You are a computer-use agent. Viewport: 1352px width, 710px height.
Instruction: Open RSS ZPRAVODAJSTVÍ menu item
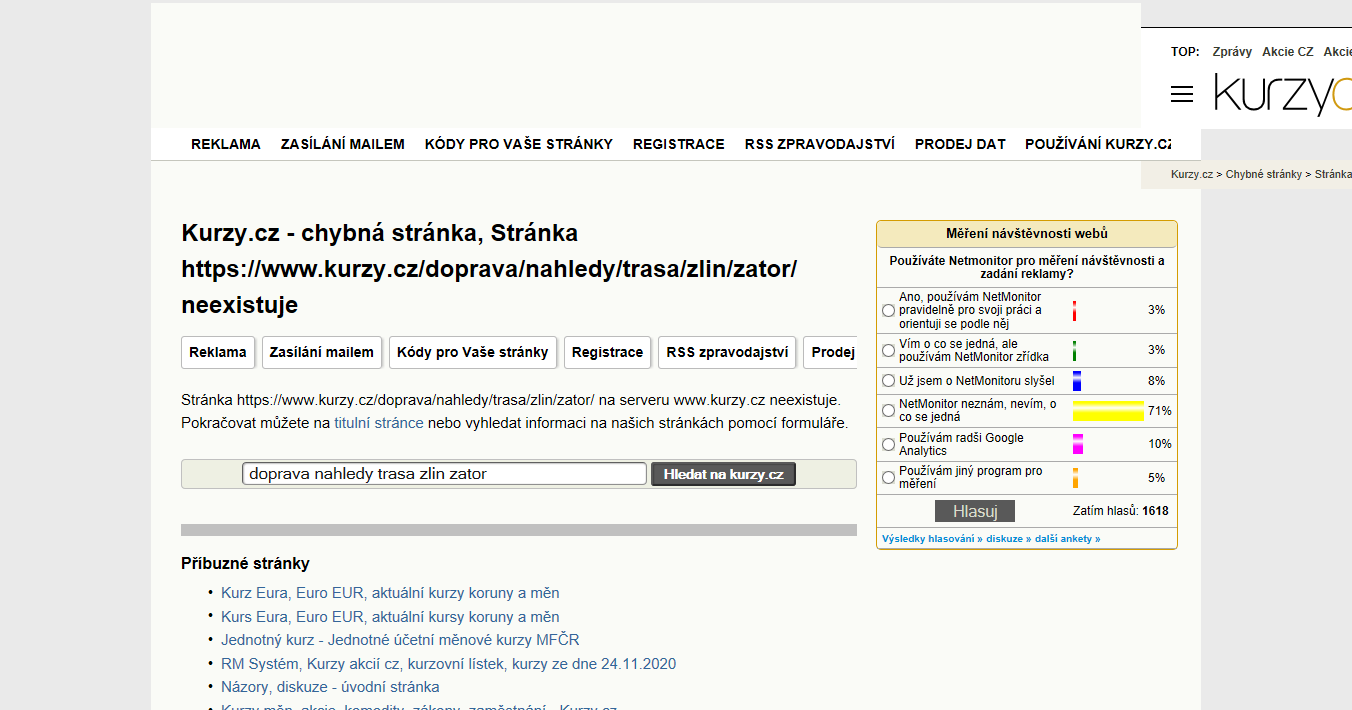820,144
